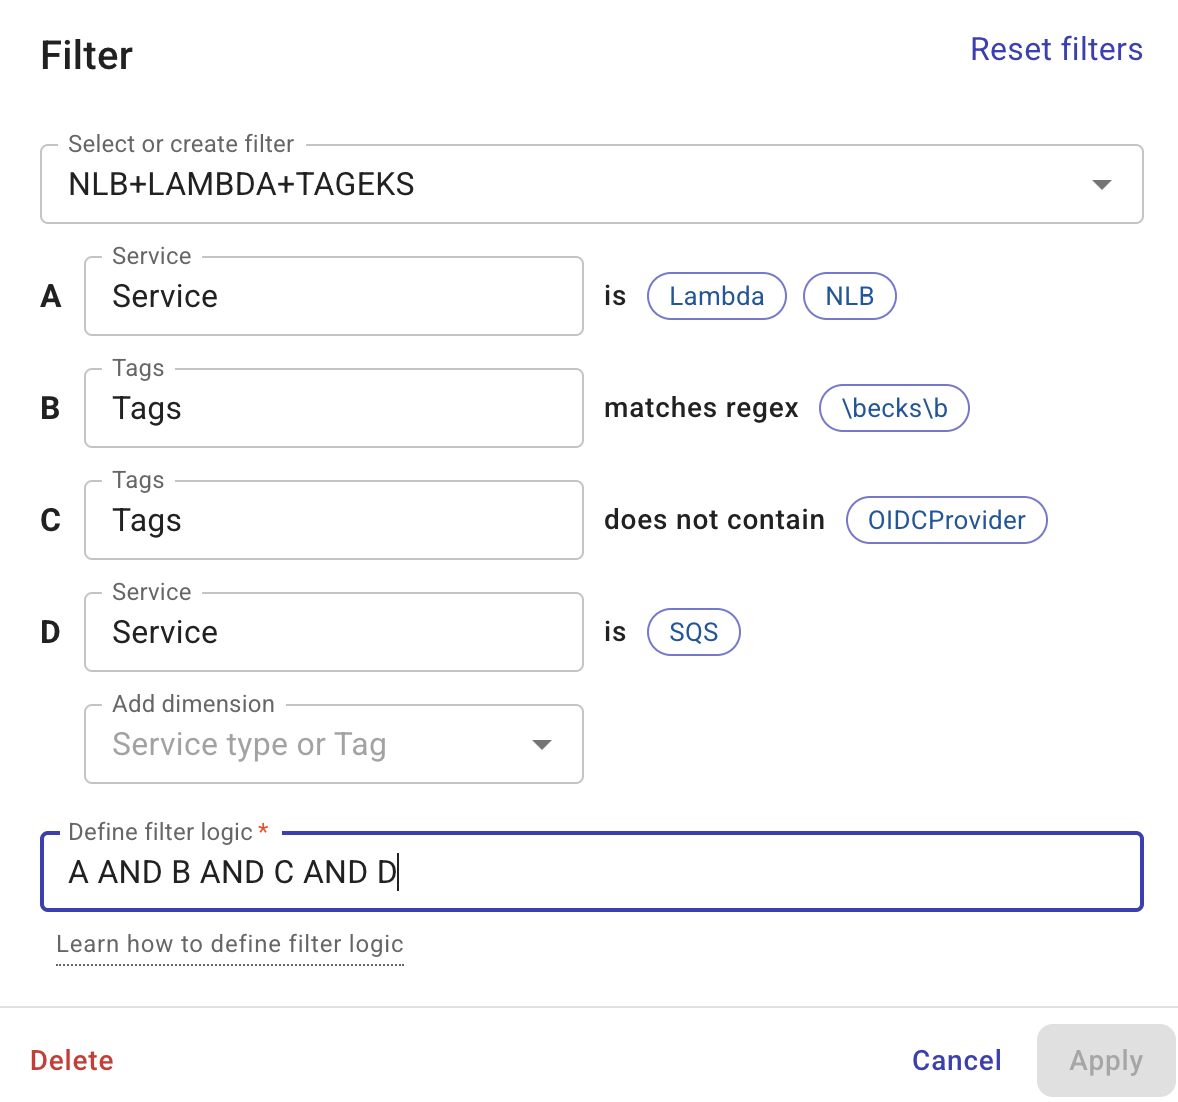1178x1102 pixels.
Task: Click the OIDCProvider tag chip
Action: click(946, 520)
